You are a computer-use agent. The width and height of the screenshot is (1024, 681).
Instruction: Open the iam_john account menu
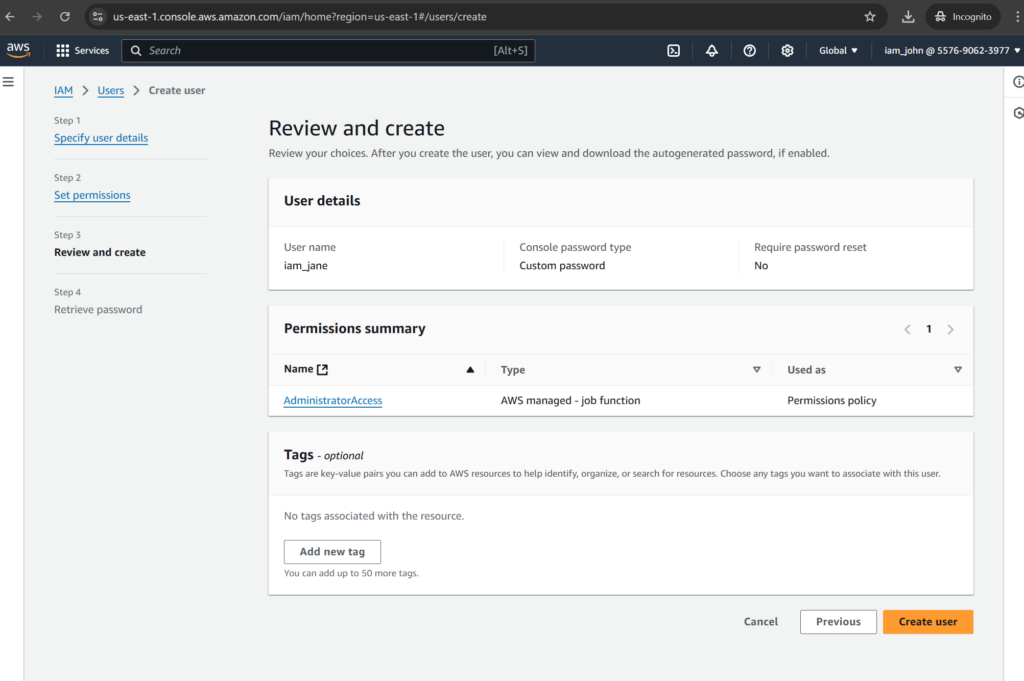[951, 50]
